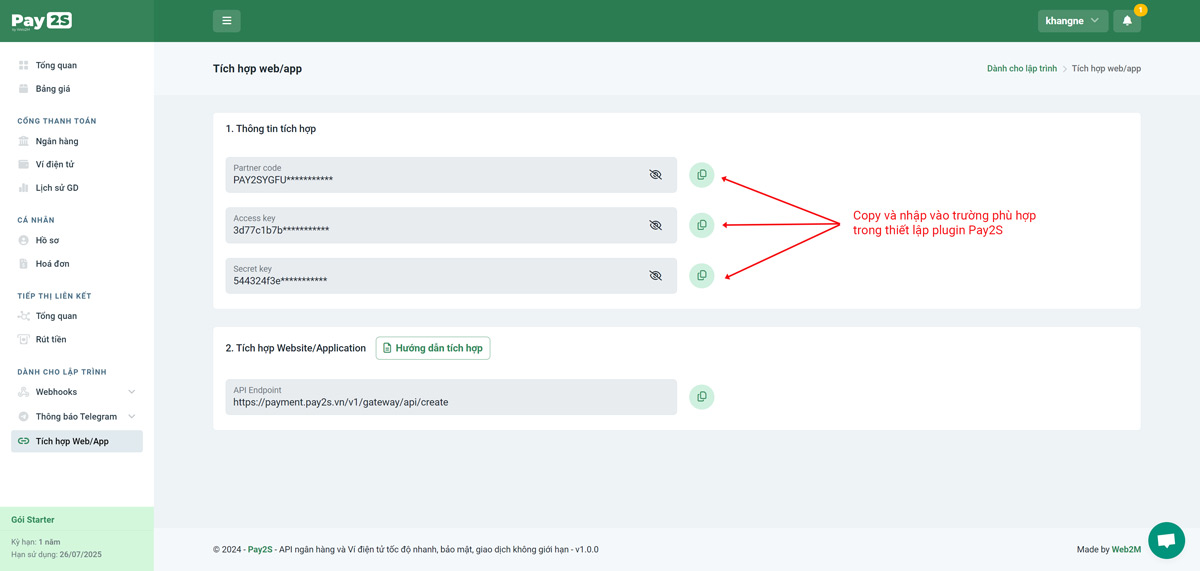This screenshot has height=571, width=1200.
Task: Expand the Webhooks submenu chevron
Action: 132,392
